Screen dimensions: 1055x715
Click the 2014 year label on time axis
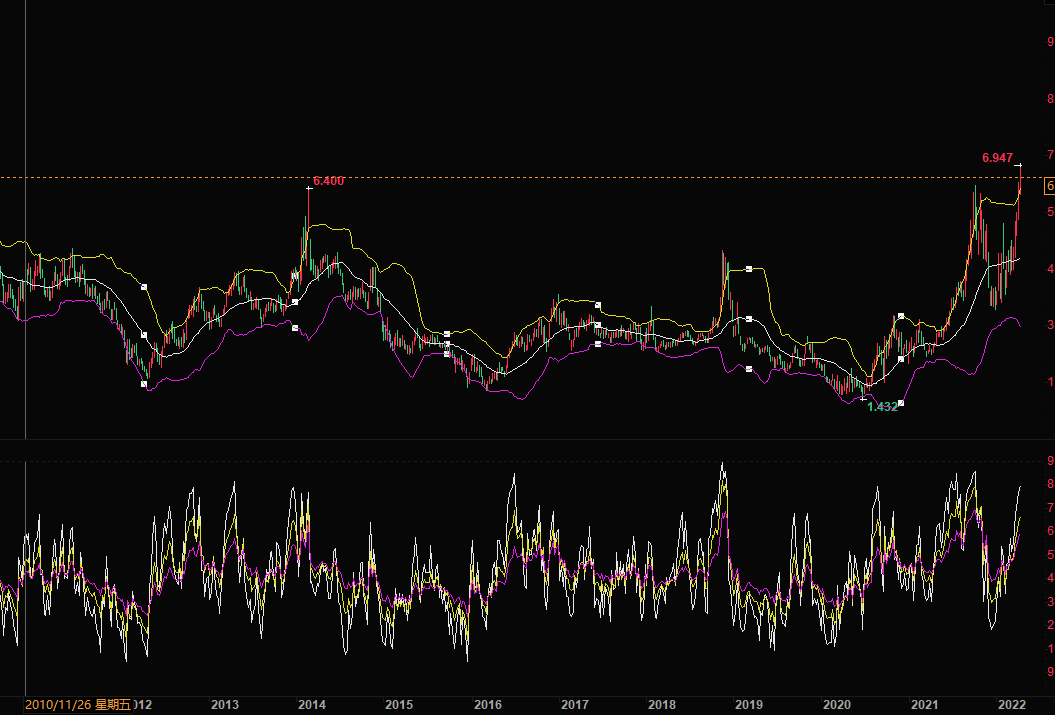tap(312, 705)
